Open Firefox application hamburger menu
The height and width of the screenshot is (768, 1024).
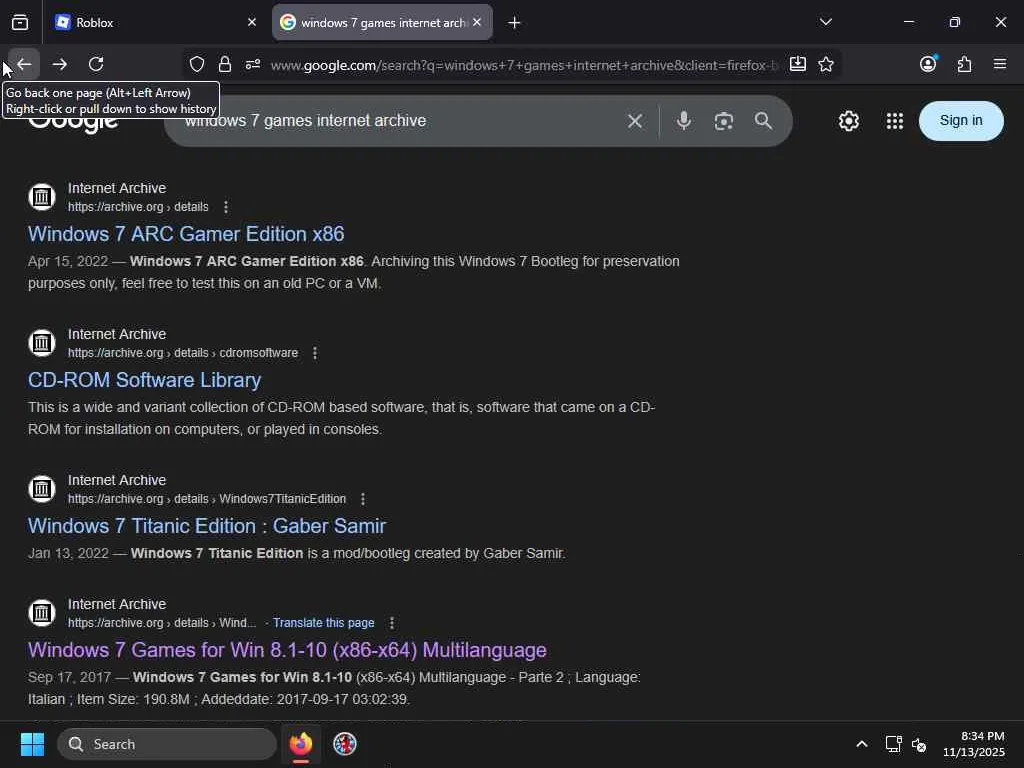coord(1000,64)
